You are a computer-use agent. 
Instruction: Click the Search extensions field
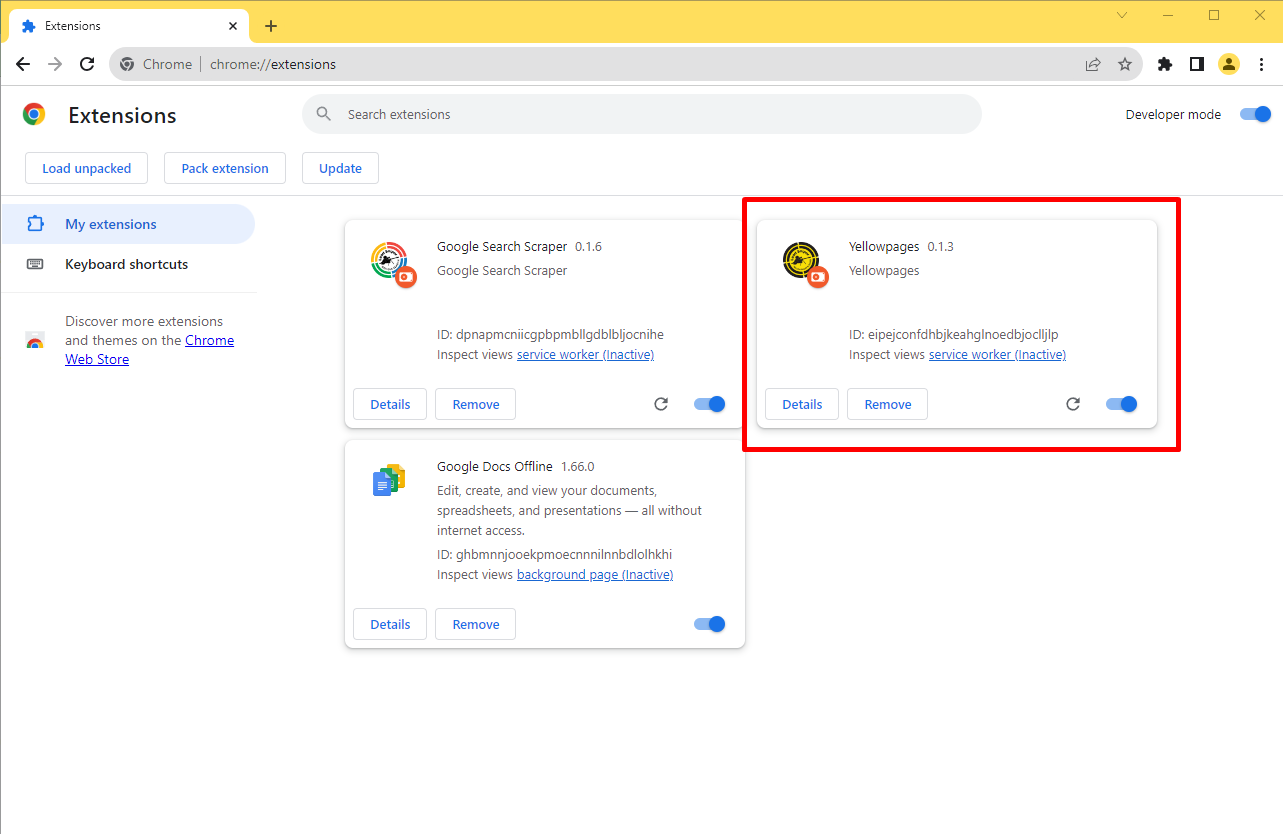pyautogui.click(x=641, y=114)
